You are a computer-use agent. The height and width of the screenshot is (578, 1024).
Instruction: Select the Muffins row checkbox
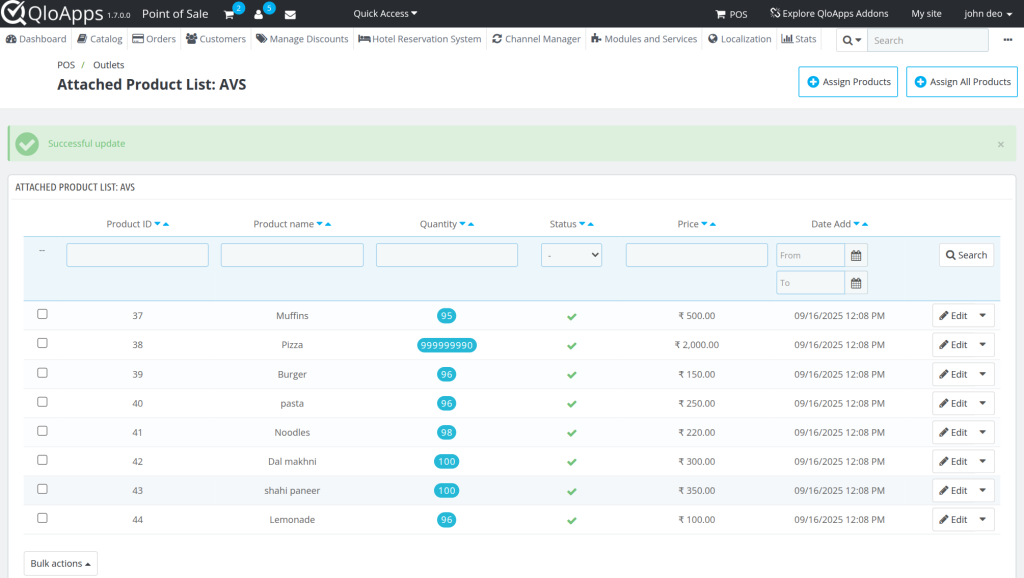(42, 314)
